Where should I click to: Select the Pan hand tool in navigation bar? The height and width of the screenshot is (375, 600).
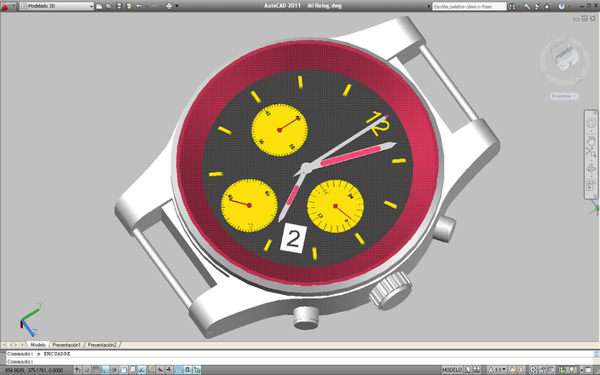tap(591, 140)
